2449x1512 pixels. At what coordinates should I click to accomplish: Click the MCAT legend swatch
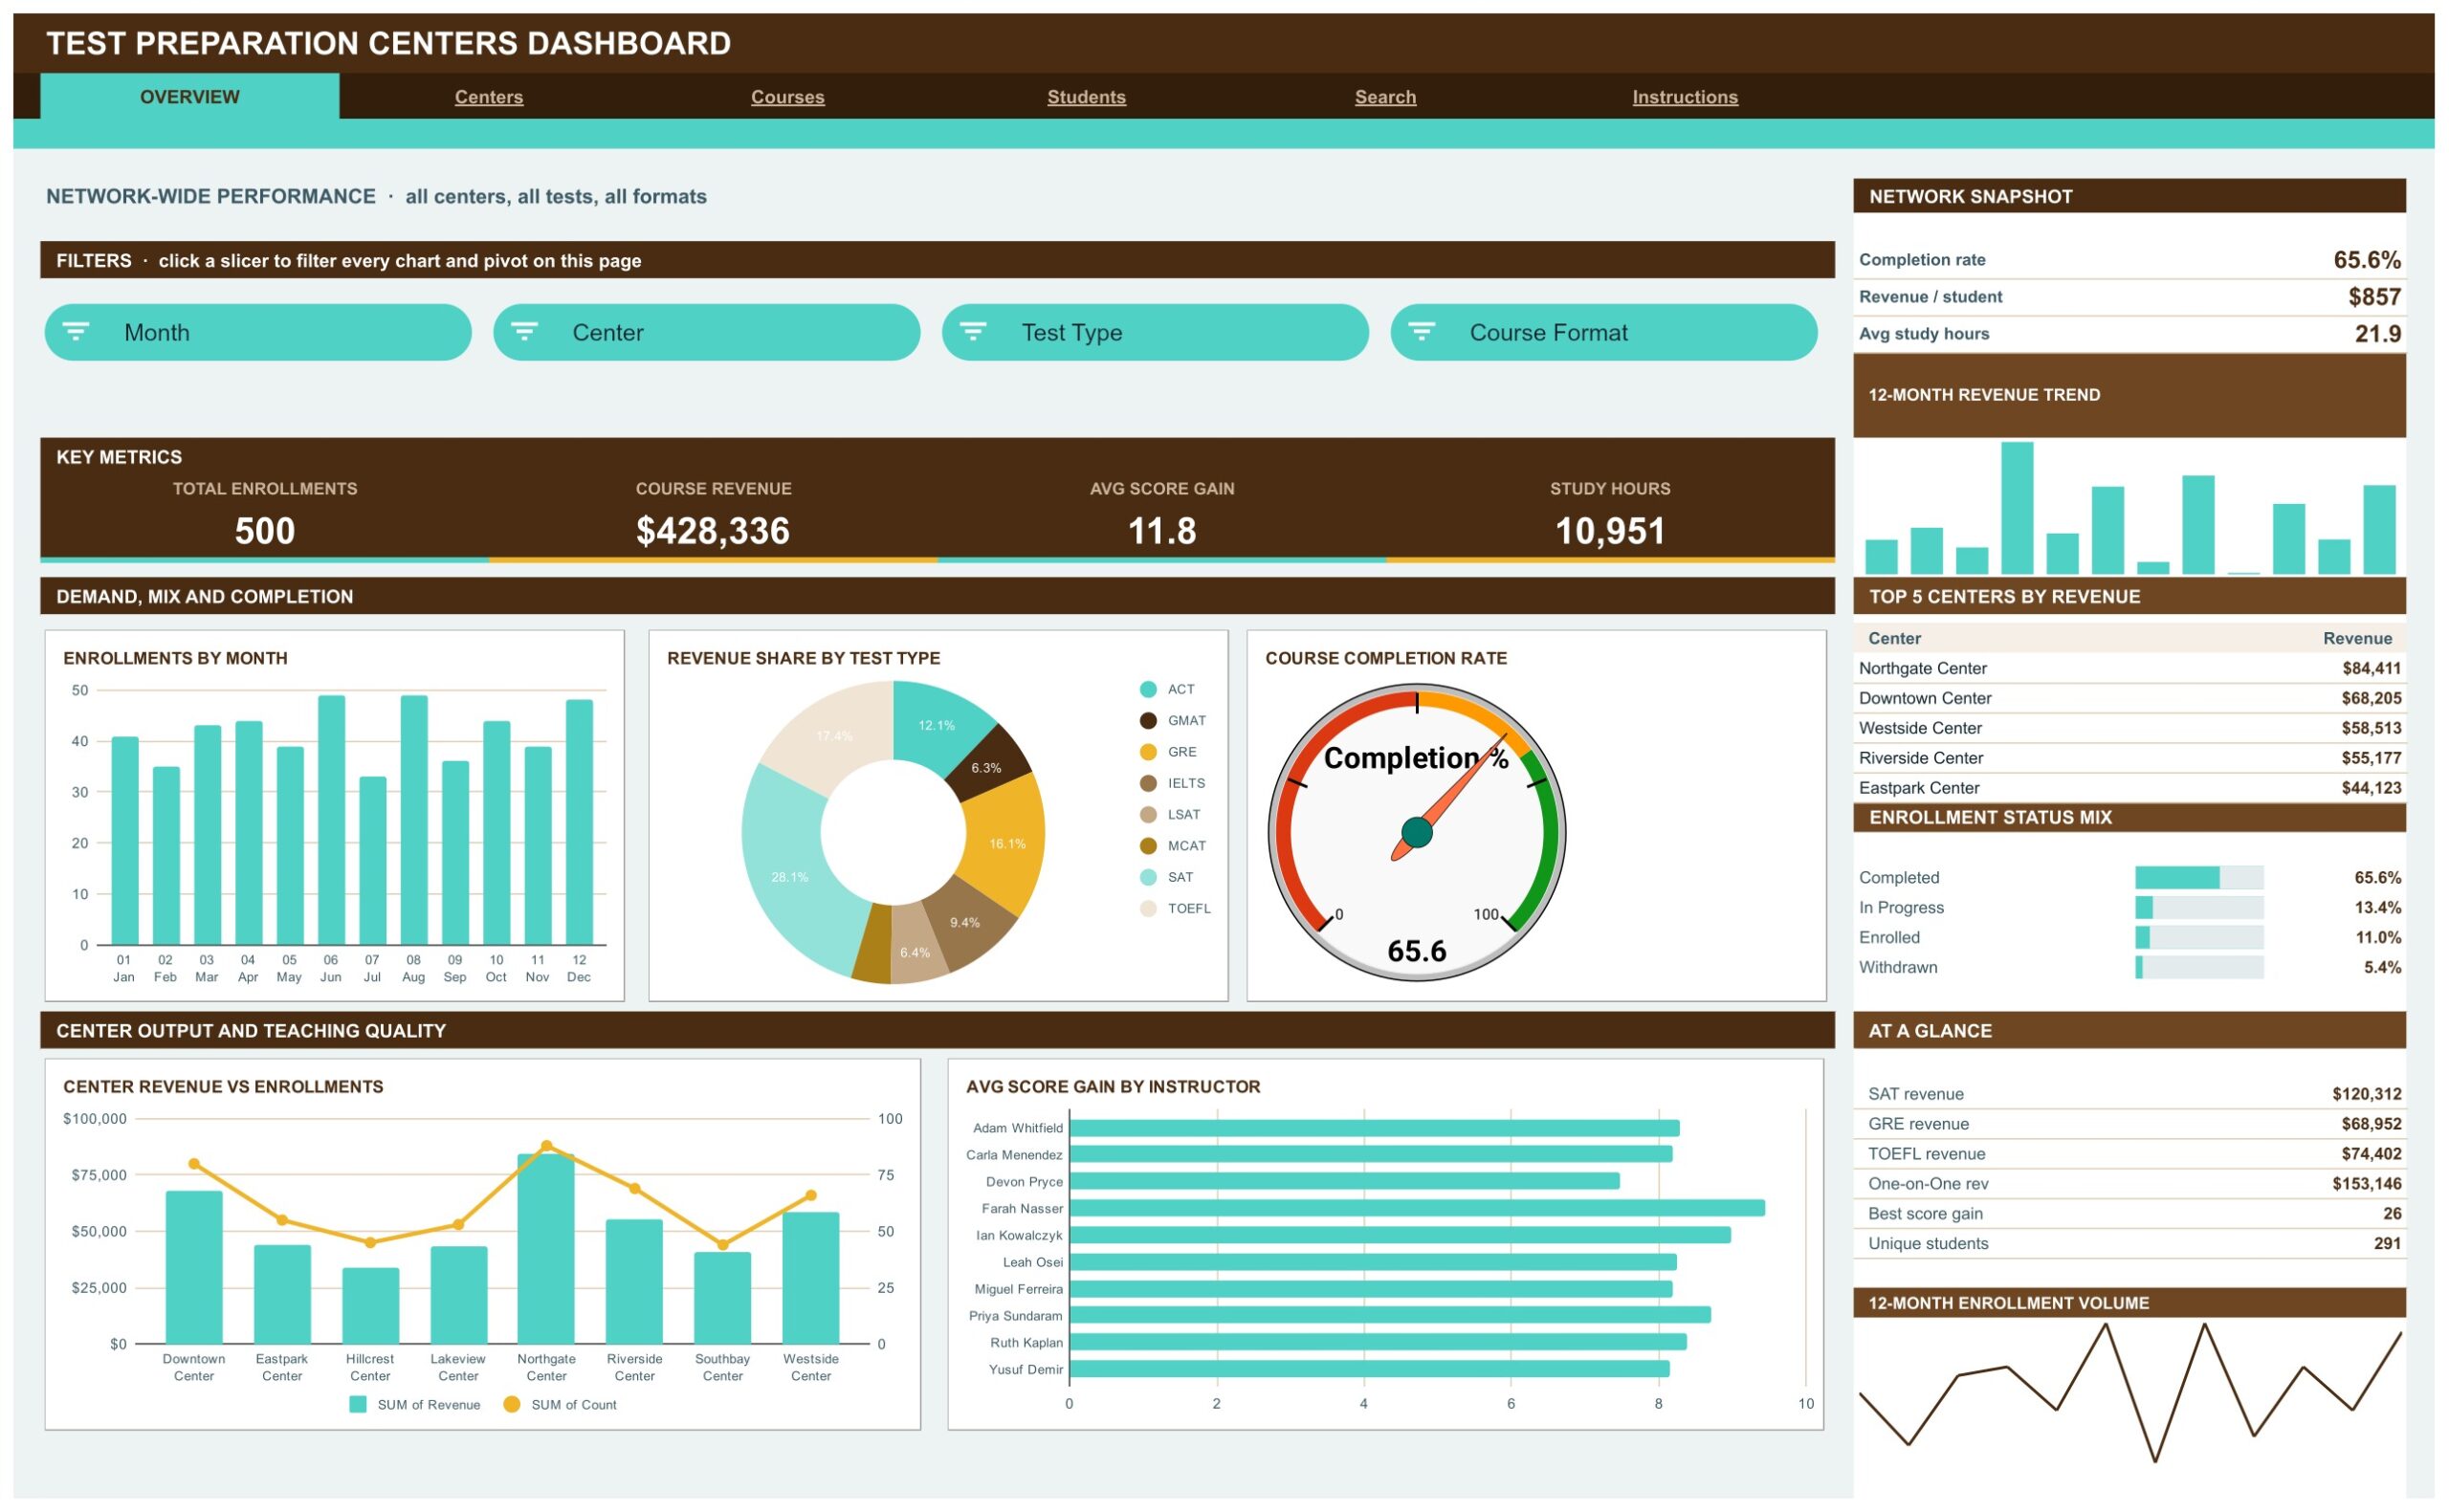click(x=1148, y=846)
